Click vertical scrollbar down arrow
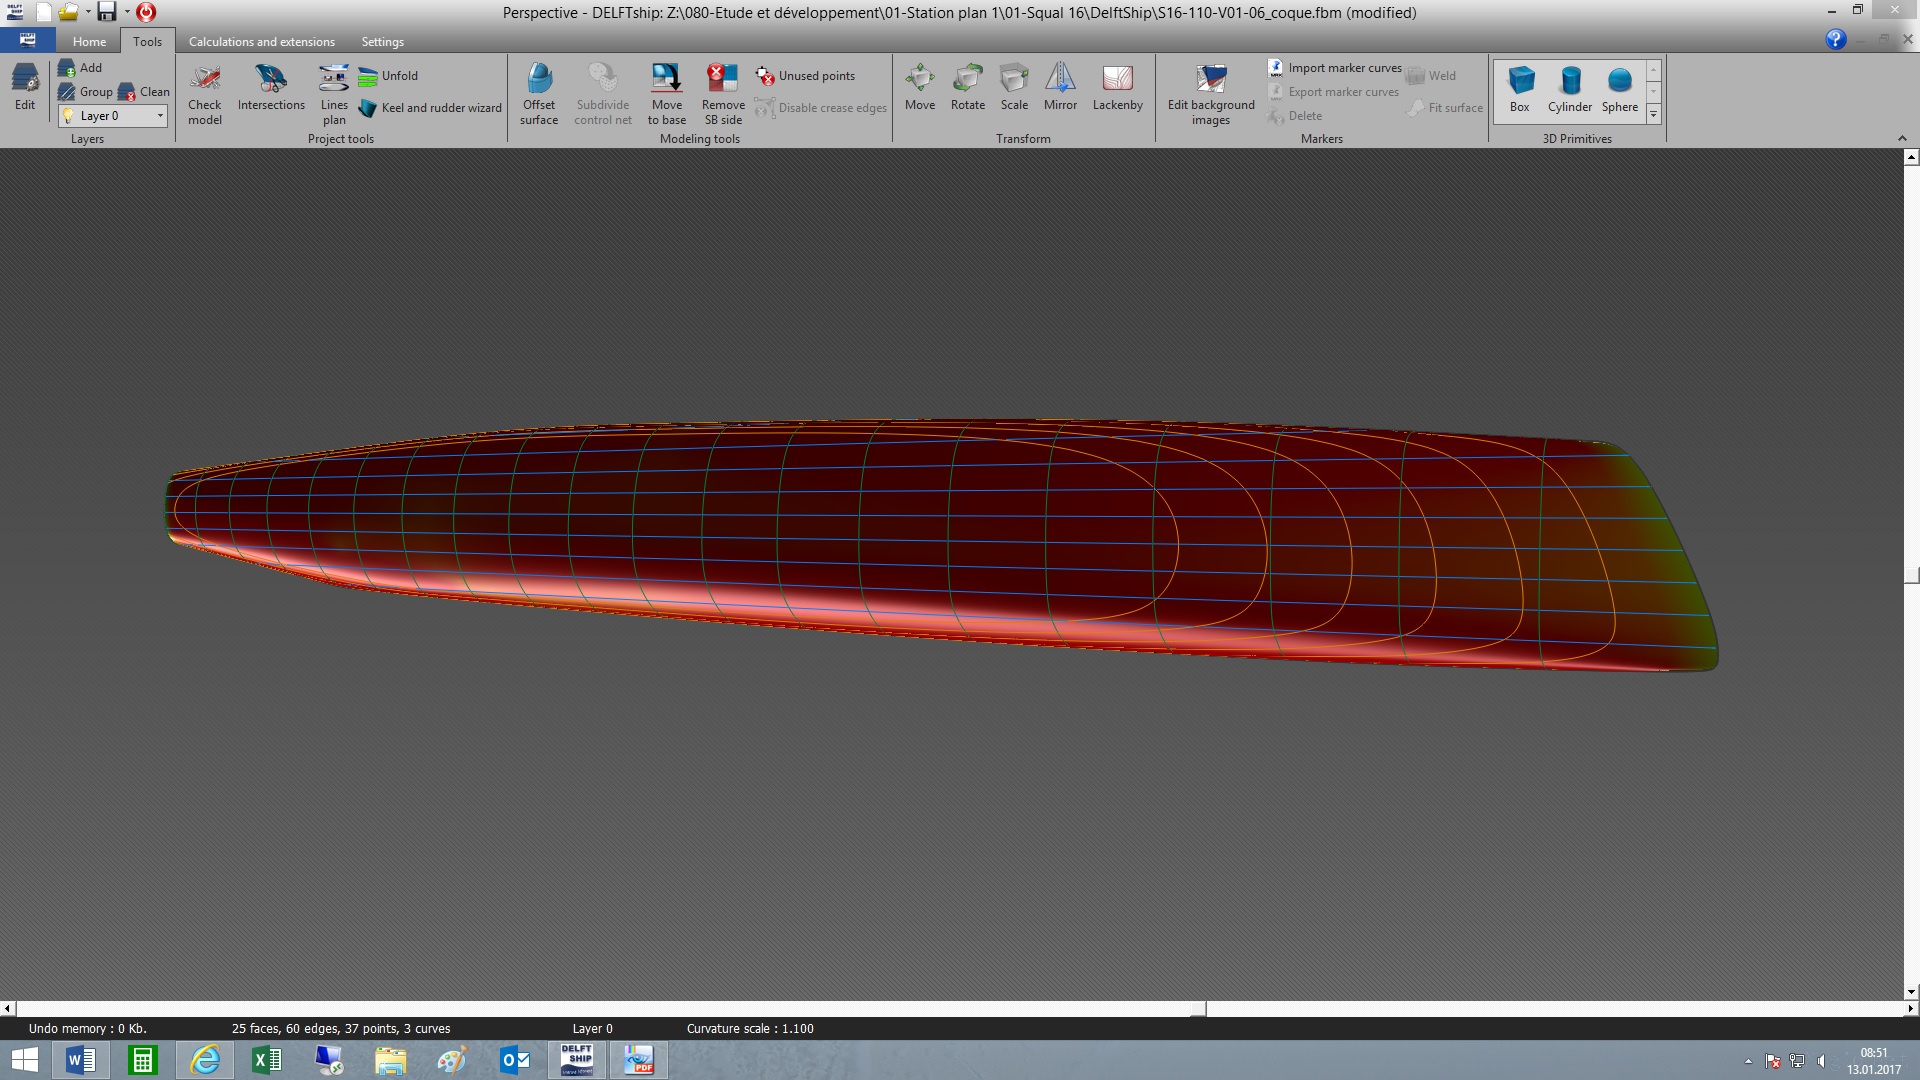This screenshot has height=1080, width=1920. [1911, 992]
